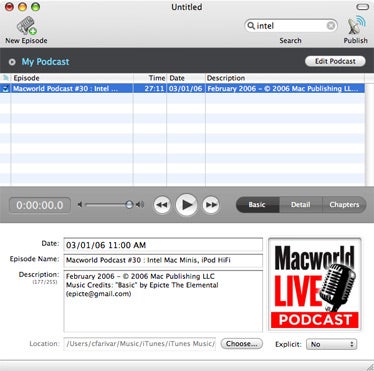The image size is (374, 371).
Task: Open the Explicit dropdown menu
Action: (331, 344)
